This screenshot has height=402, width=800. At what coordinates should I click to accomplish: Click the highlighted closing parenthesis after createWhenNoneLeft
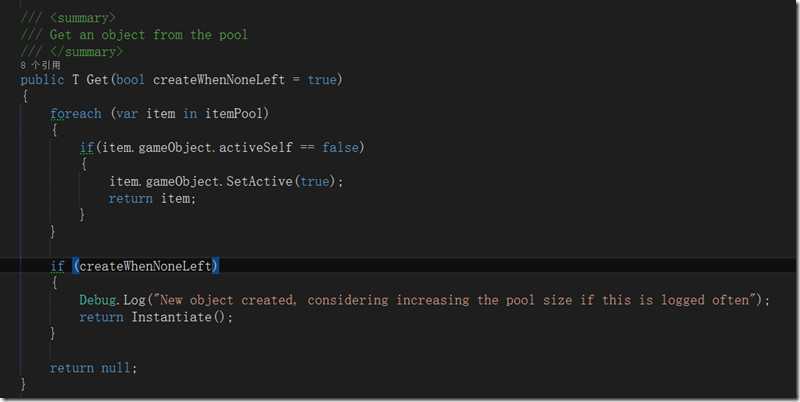(215, 266)
